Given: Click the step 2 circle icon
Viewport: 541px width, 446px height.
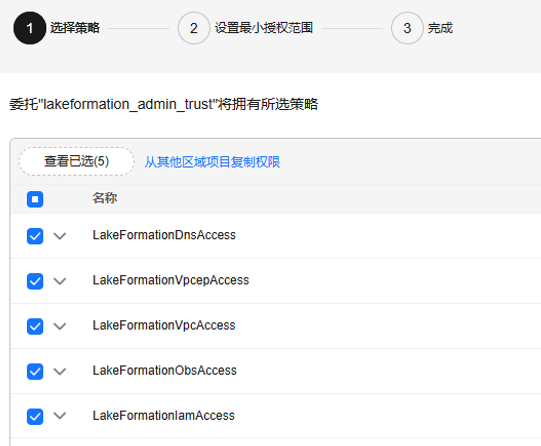Looking at the screenshot, I should point(194,28).
